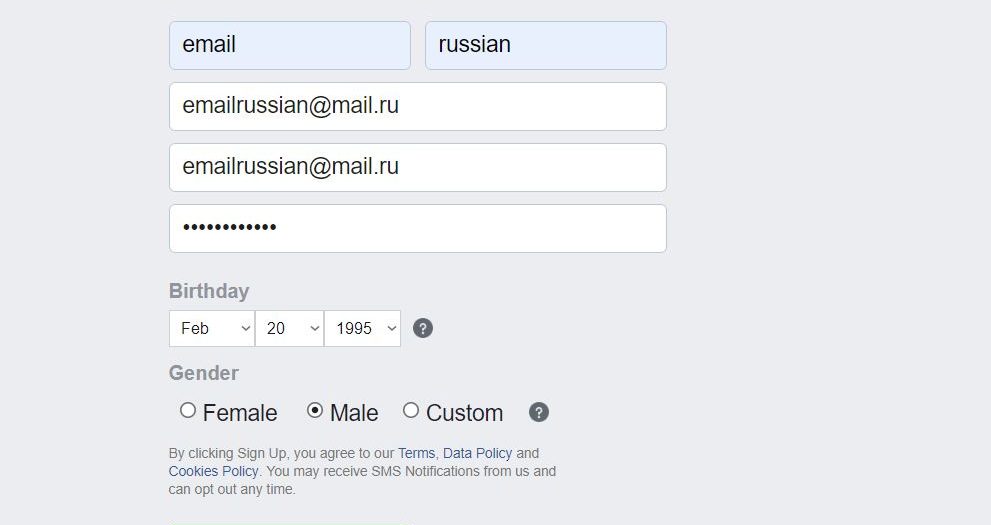The image size is (991, 525).
Task: Open the birth year dropdown showing 1995
Action: (362, 329)
